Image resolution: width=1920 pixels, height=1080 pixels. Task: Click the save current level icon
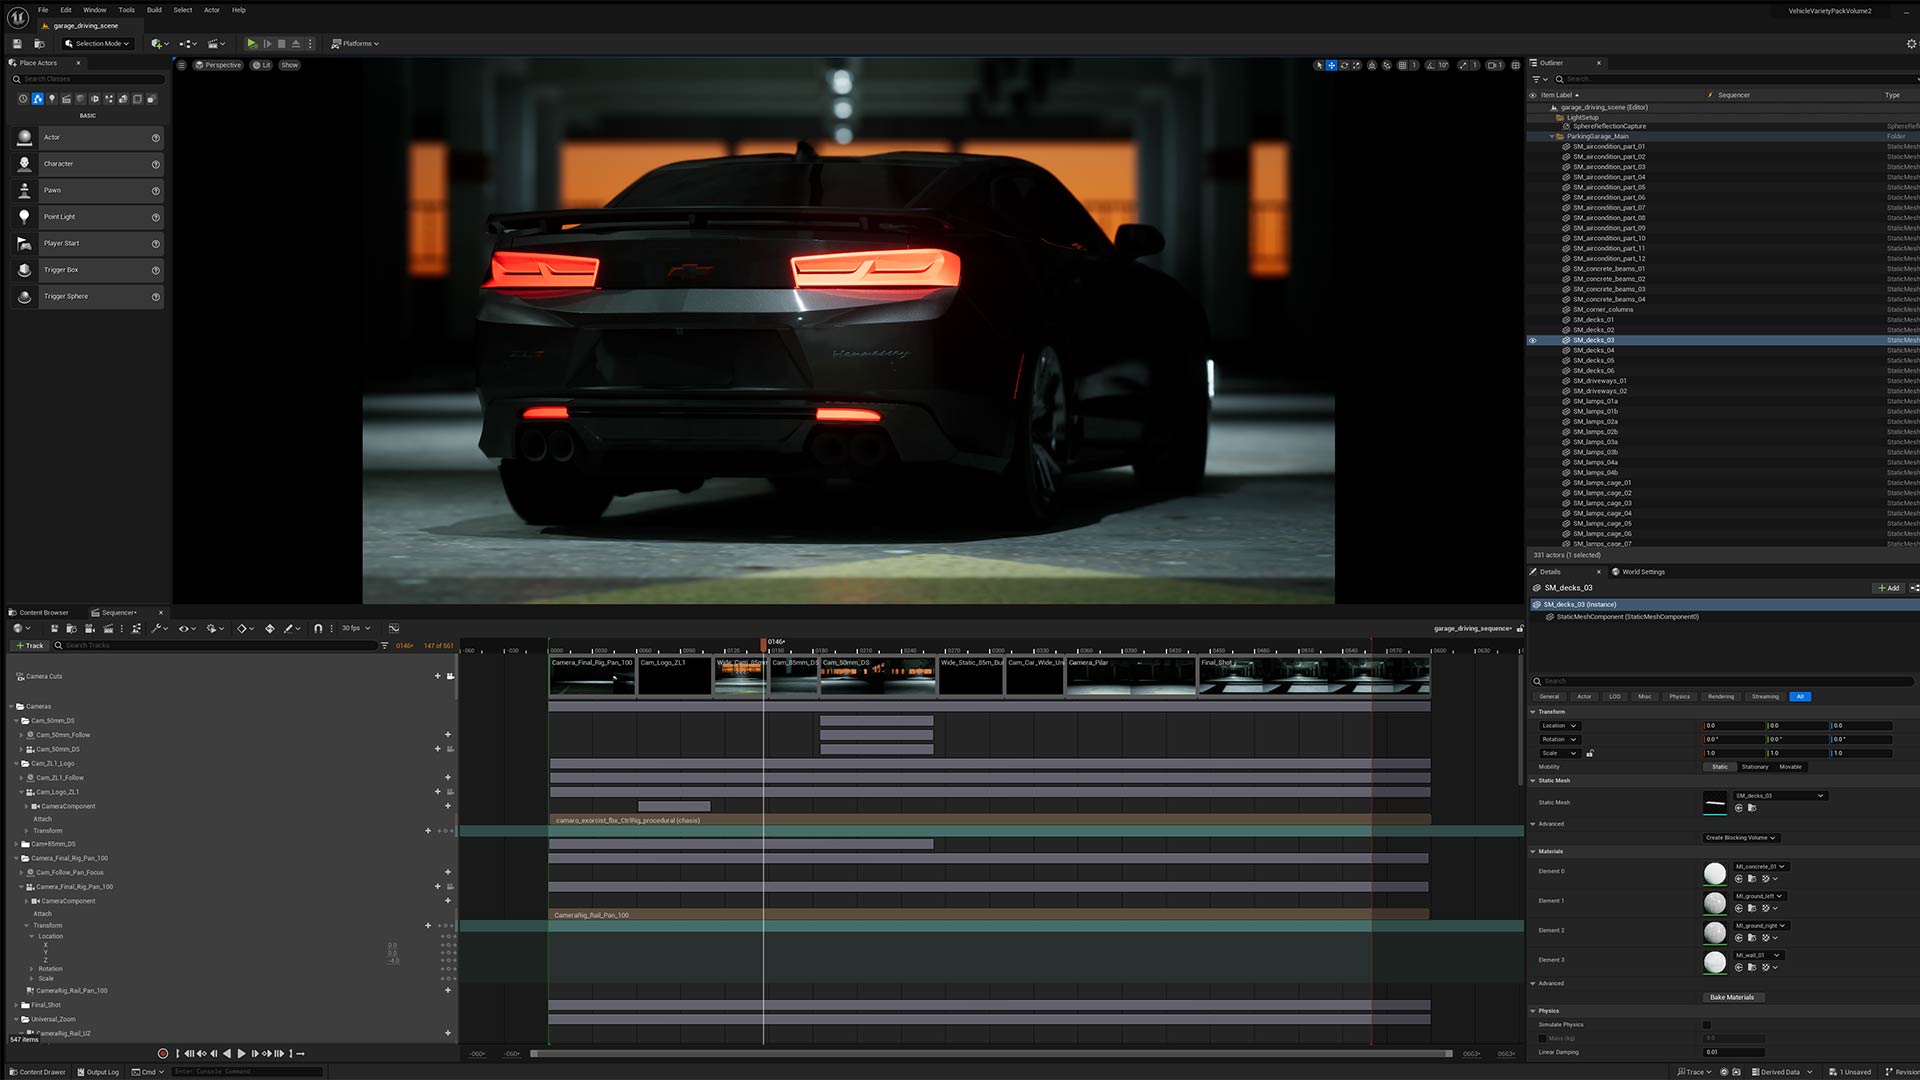pos(17,44)
